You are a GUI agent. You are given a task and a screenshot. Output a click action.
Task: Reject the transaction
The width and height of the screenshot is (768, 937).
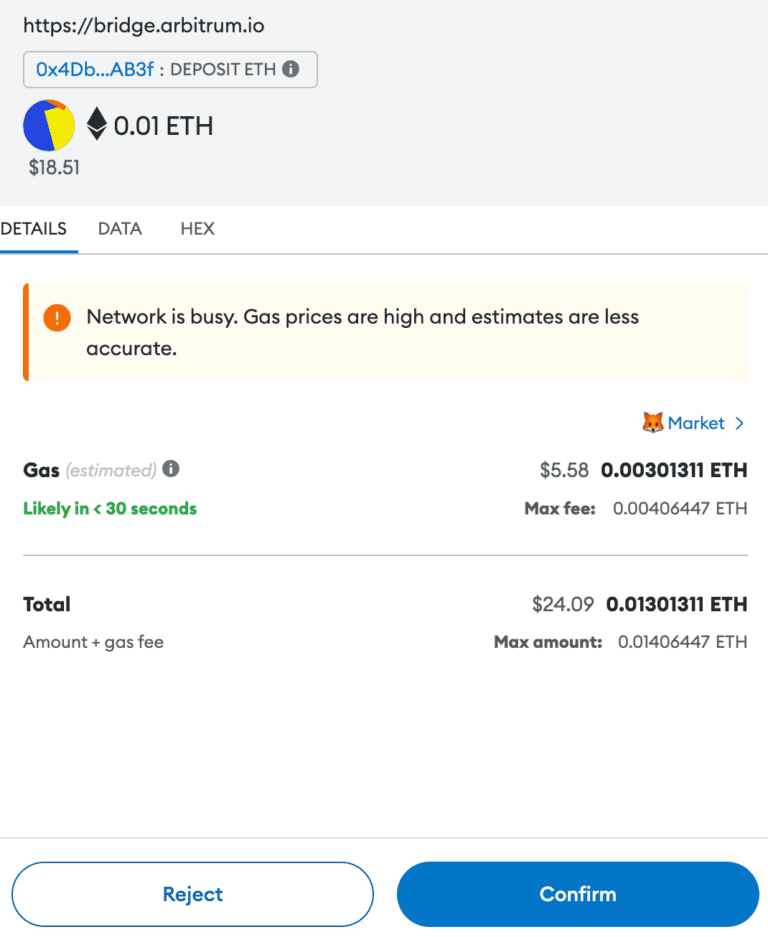[x=192, y=894]
